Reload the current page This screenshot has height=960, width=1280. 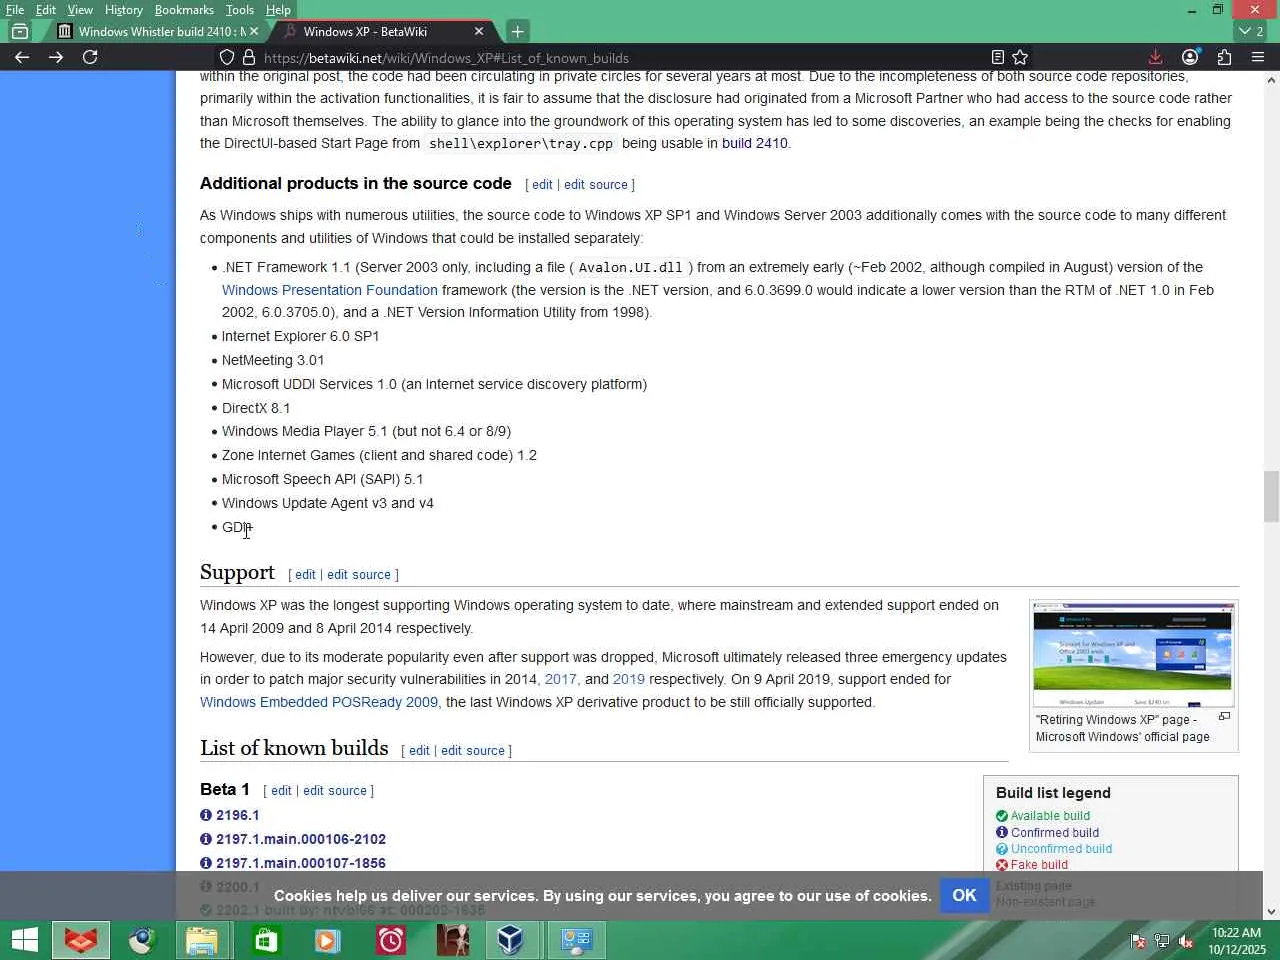pyautogui.click(x=90, y=57)
